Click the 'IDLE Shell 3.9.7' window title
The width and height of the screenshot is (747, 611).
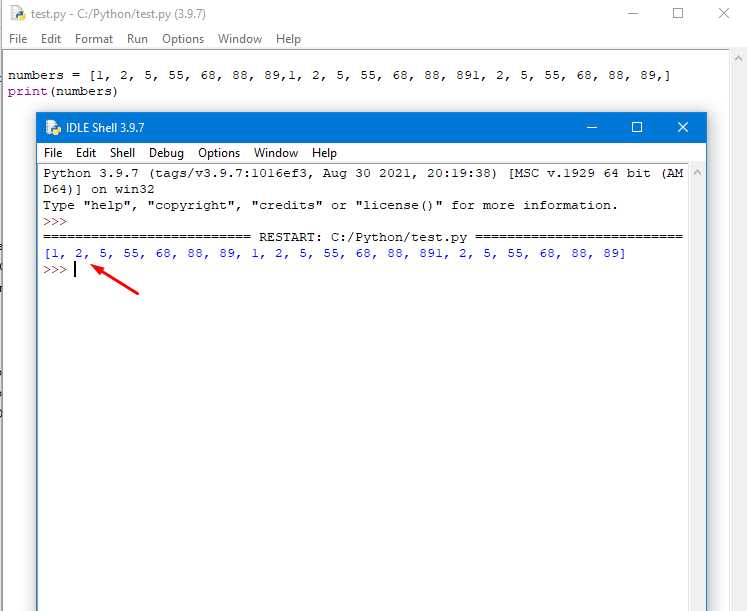point(105,128)
